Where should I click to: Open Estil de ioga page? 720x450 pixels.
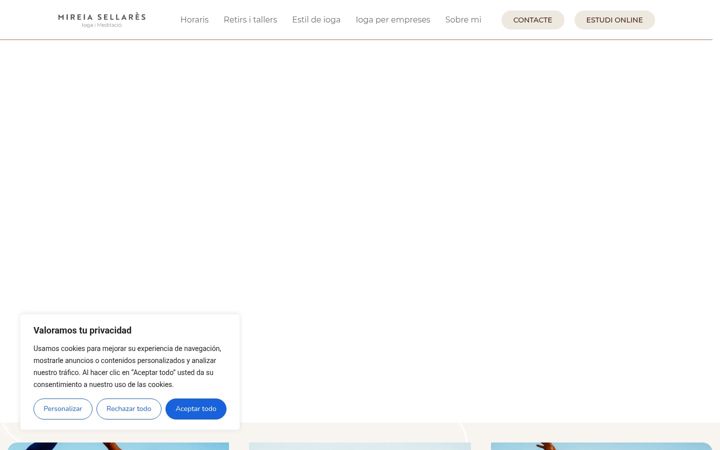[316, 20]
